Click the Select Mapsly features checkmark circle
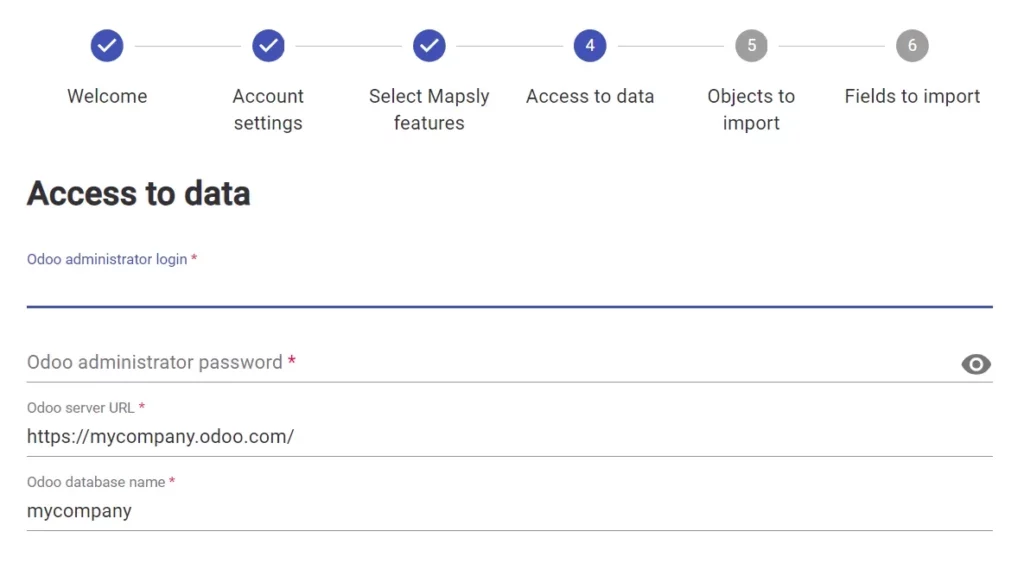This screenshot has height=563, width=1024. pyautogui.click(x=429, y=46)
